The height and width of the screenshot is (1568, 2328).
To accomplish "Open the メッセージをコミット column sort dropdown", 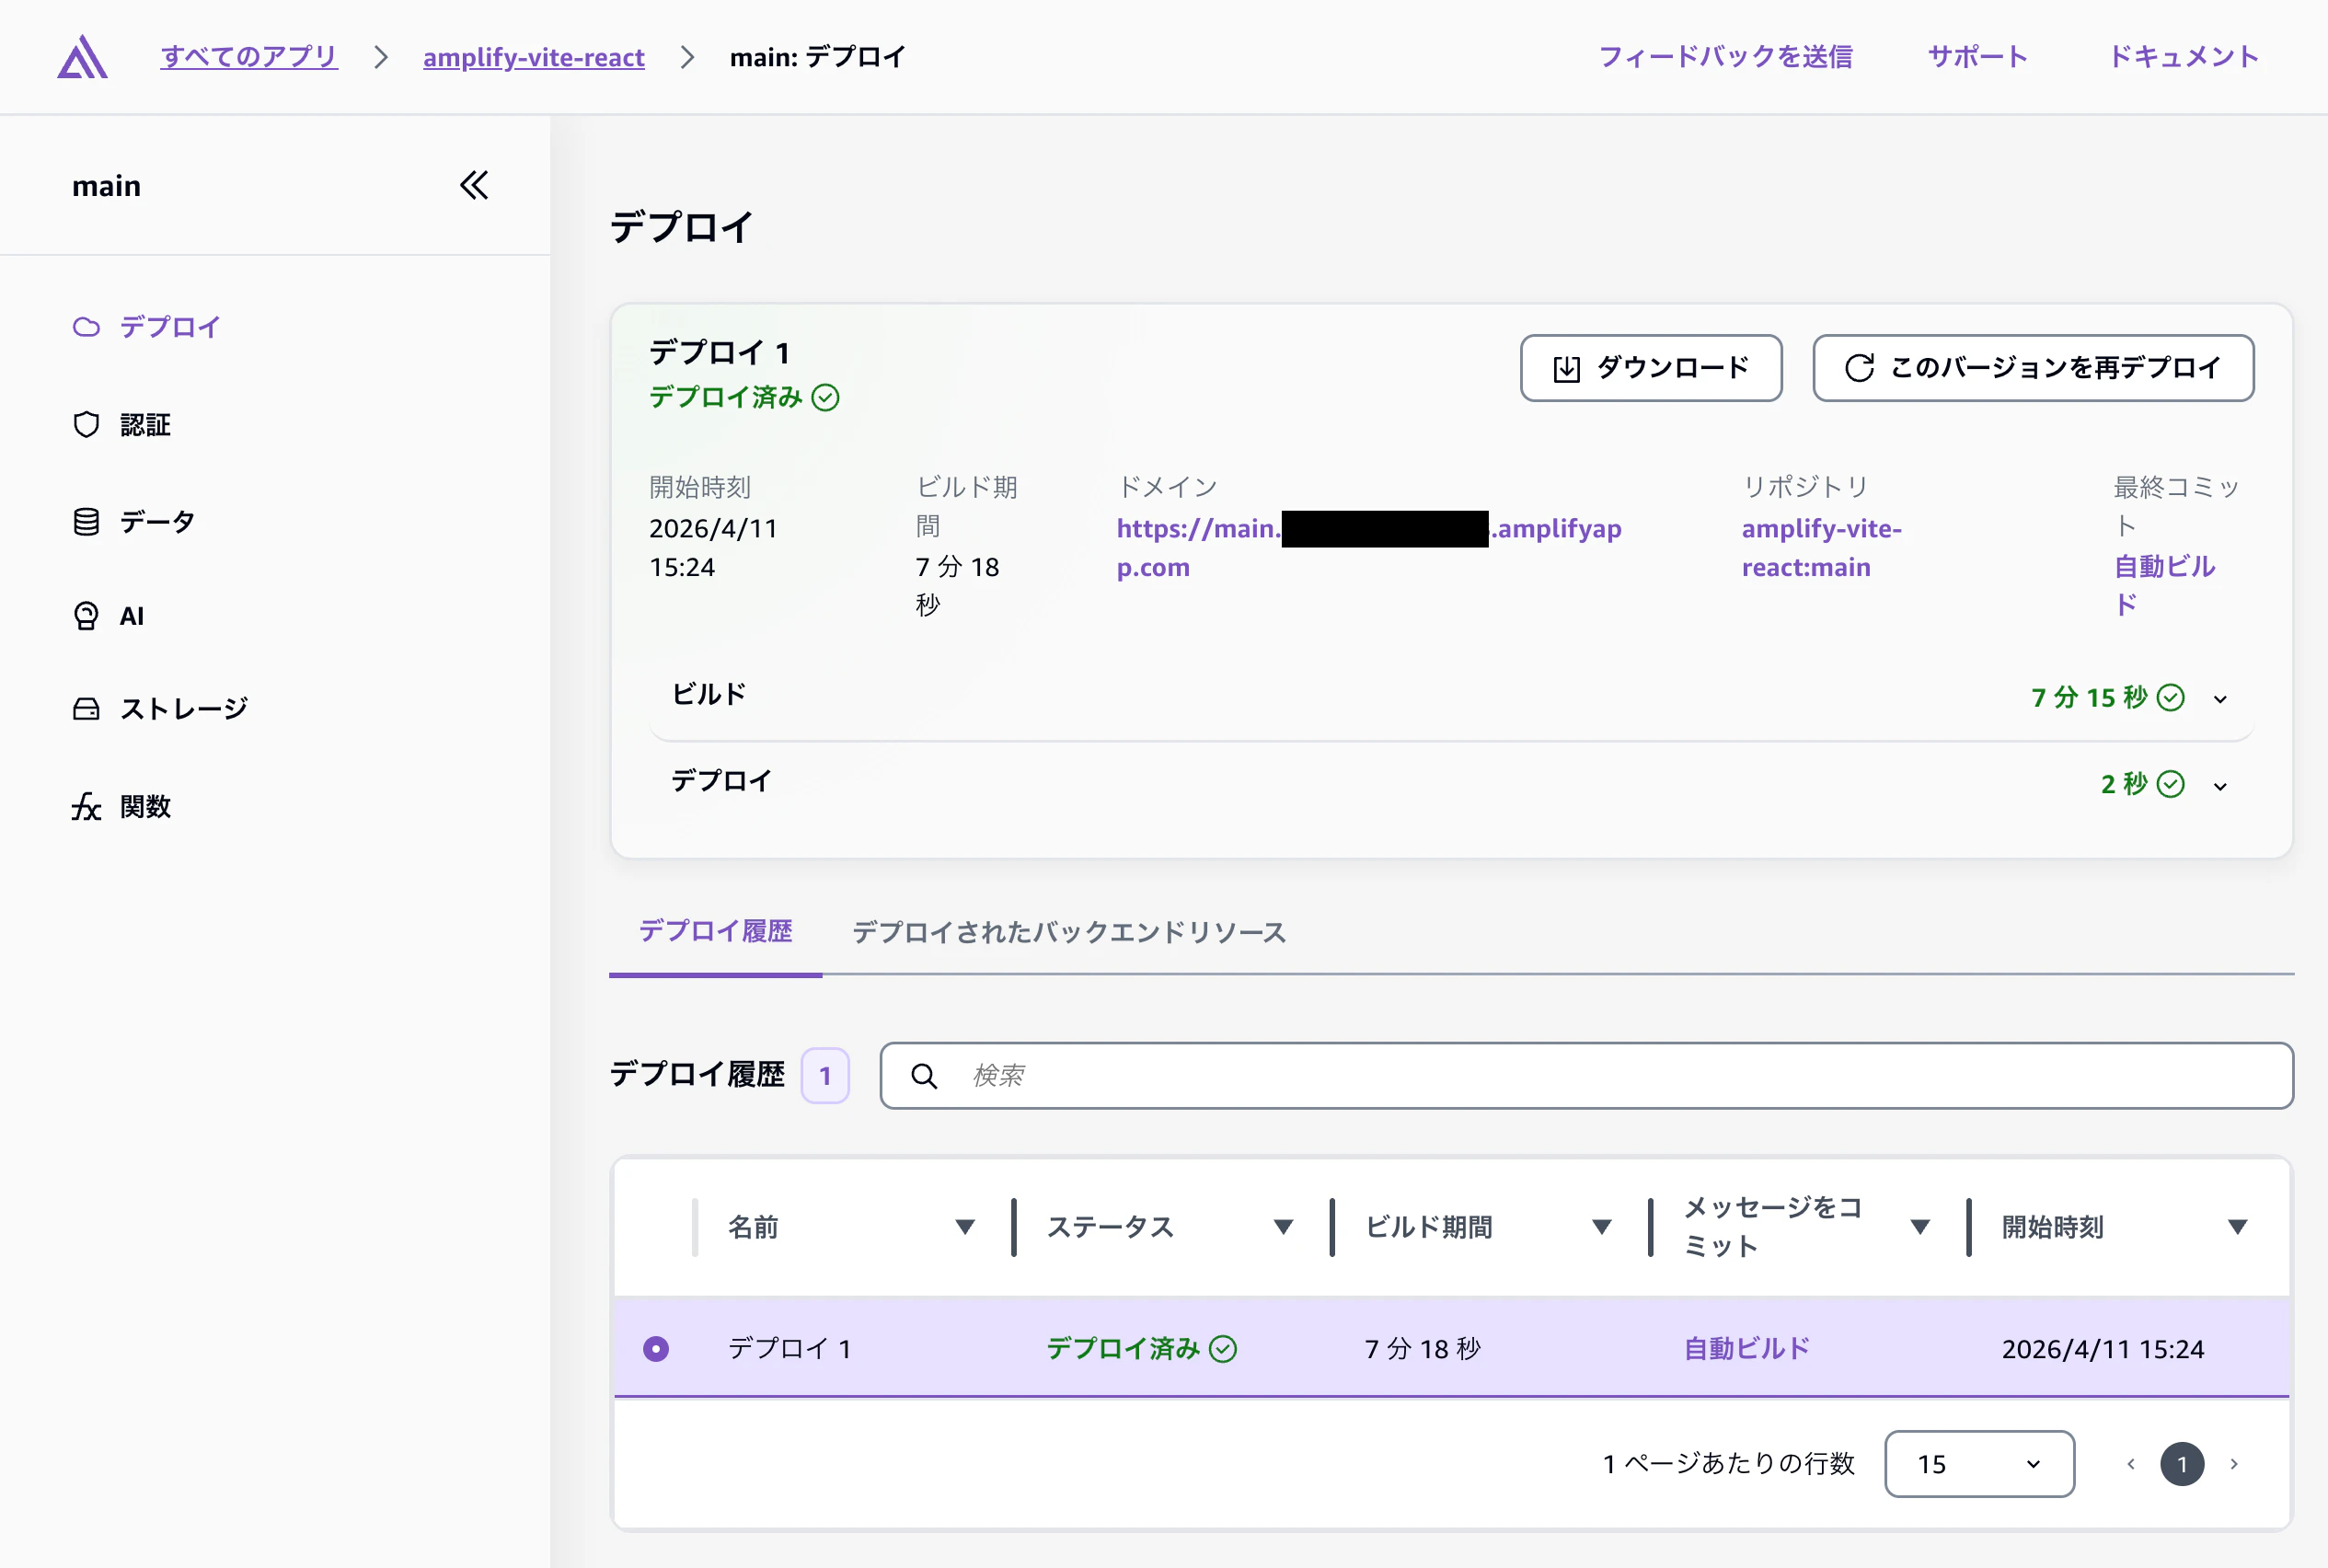I will coord(1920,1227).
